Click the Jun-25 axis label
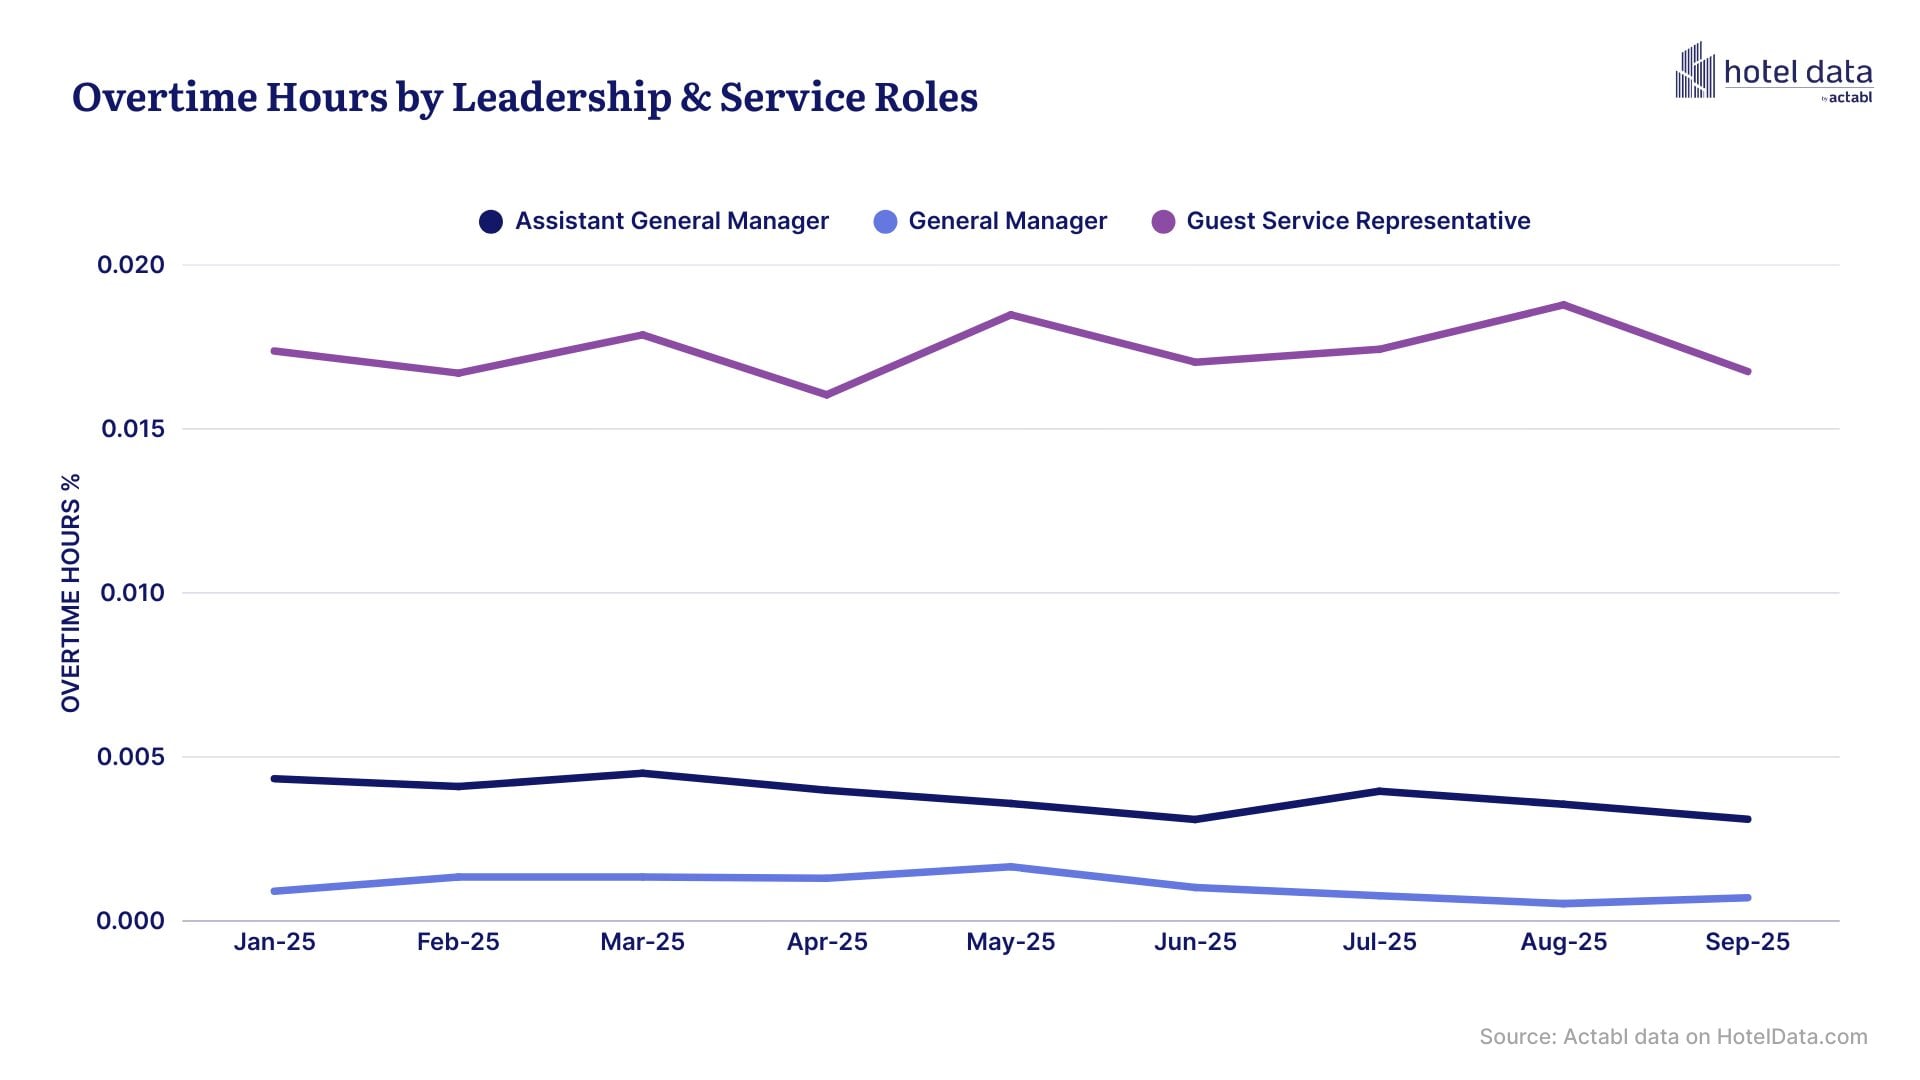Screen dimensions: 1920x1080 [x=1195, y=942]
